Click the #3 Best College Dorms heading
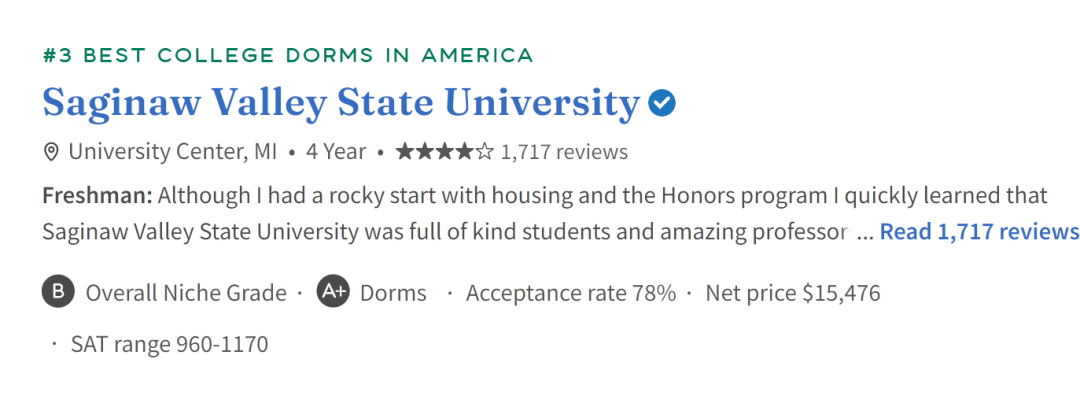Screen dimensions: 1080x396 click(288, 56)
